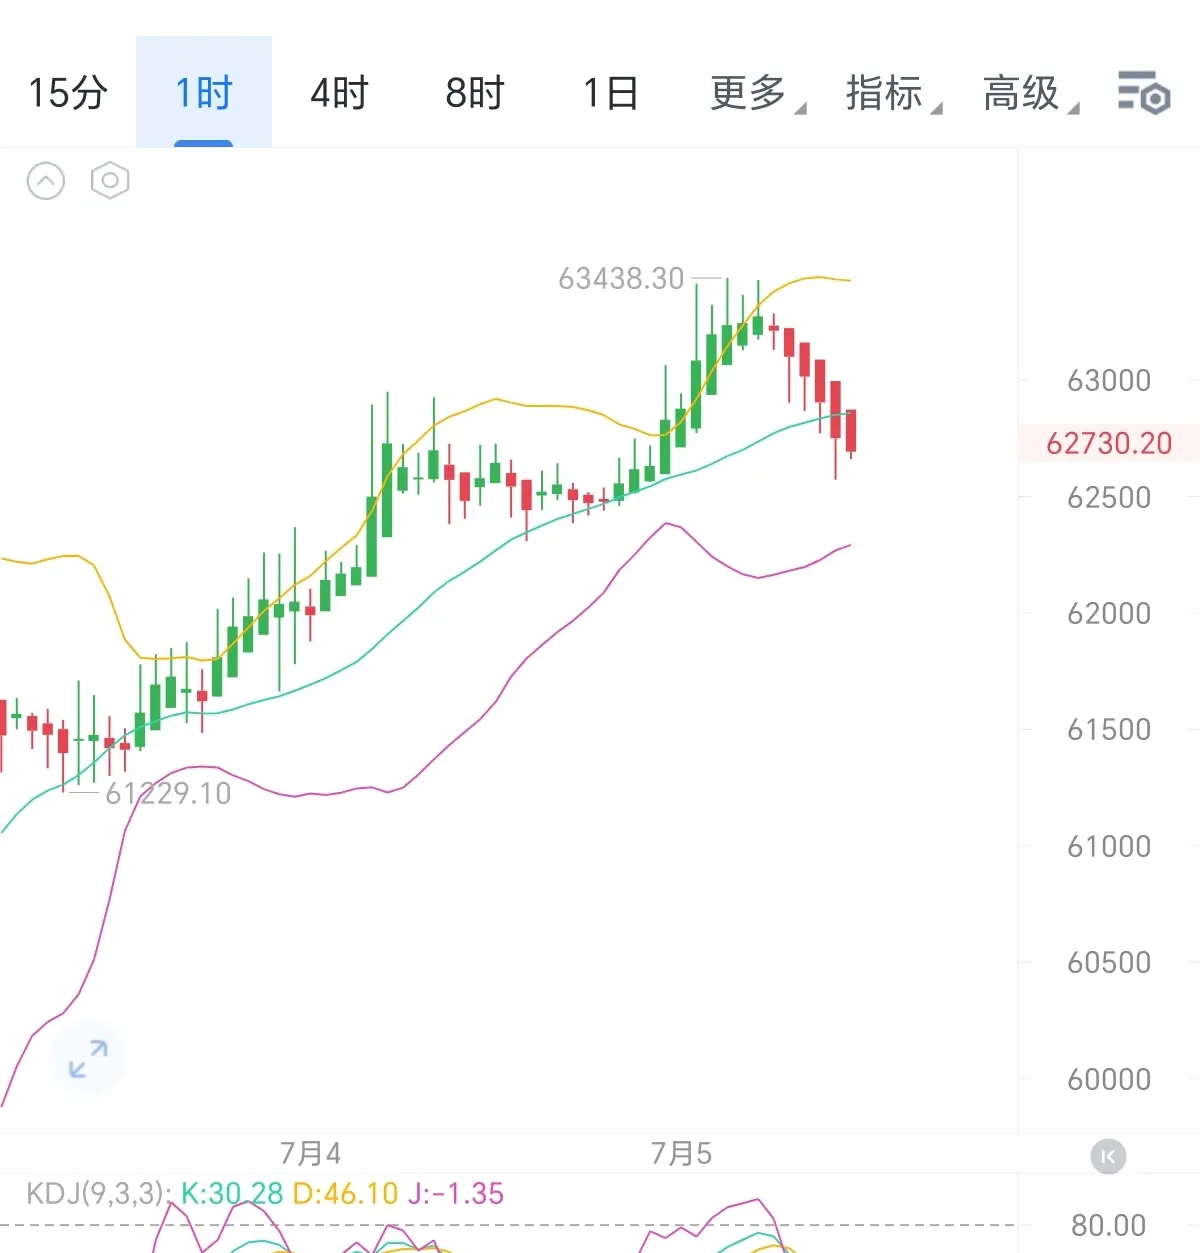Viewport: 1200px width, 1253px height.
Task: Expand the 更多 timeframe dropdown
Action: click(x=757, y=93)
